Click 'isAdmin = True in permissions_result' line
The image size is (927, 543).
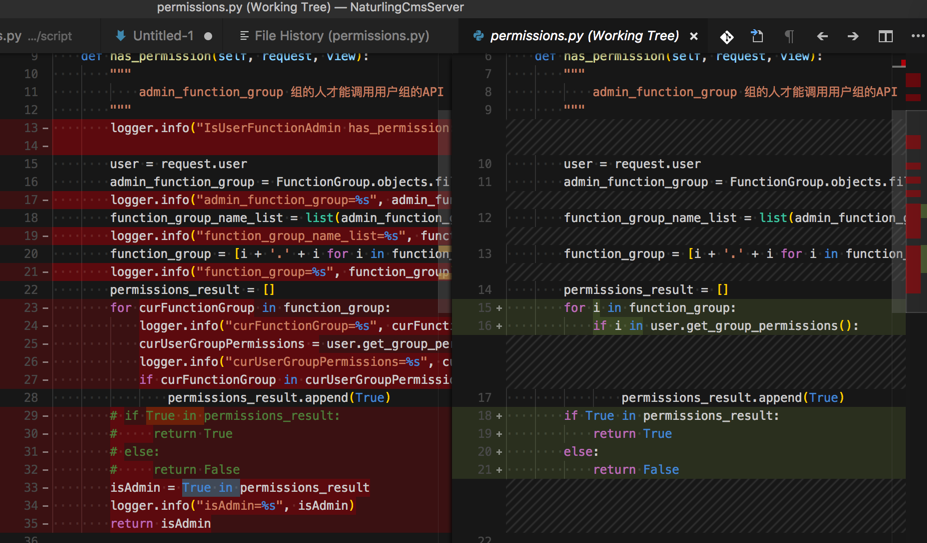point(239,487)
